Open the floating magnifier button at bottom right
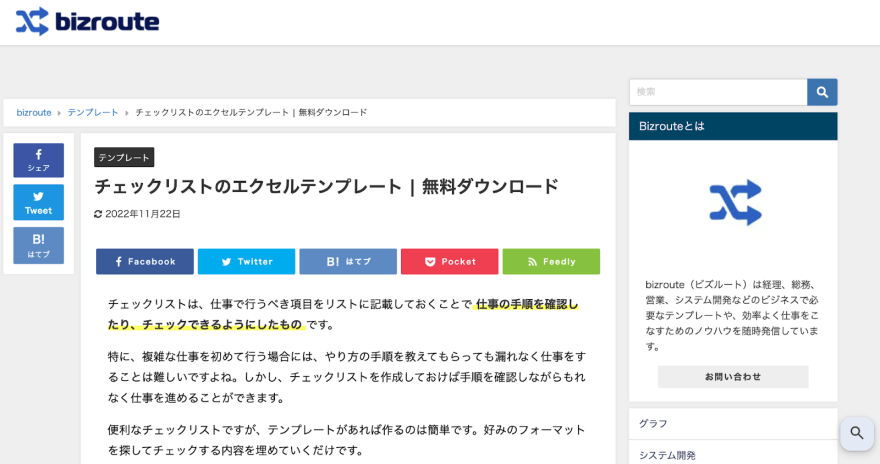 [856, 433]
